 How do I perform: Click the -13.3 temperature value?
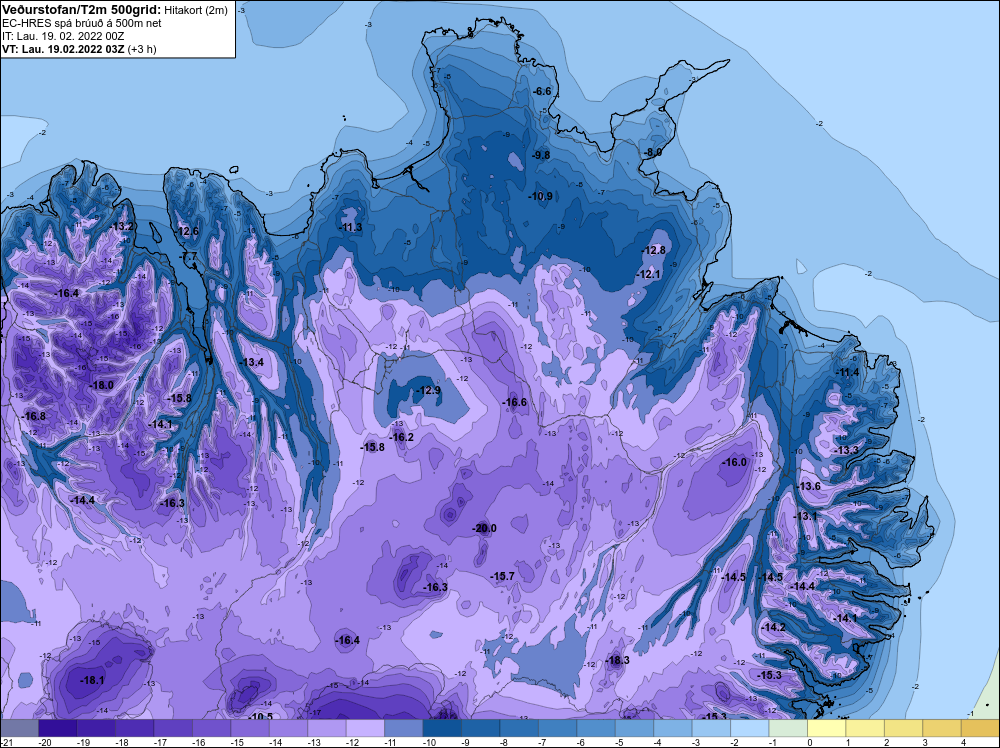click(x=847, y=450)
